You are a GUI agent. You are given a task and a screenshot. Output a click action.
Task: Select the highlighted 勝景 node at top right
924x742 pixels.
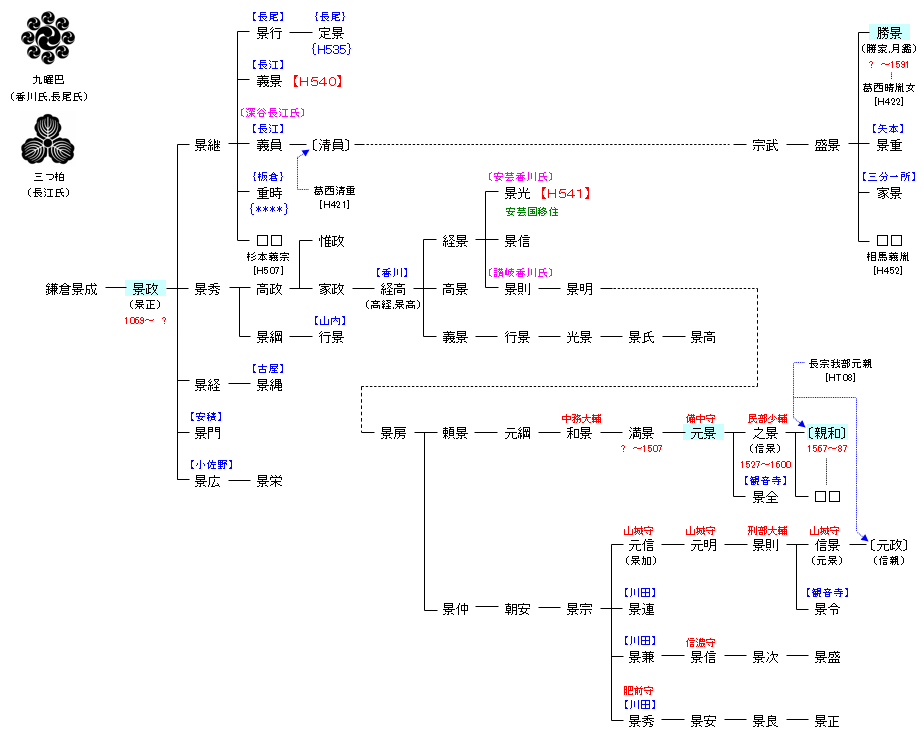point(888,33)
